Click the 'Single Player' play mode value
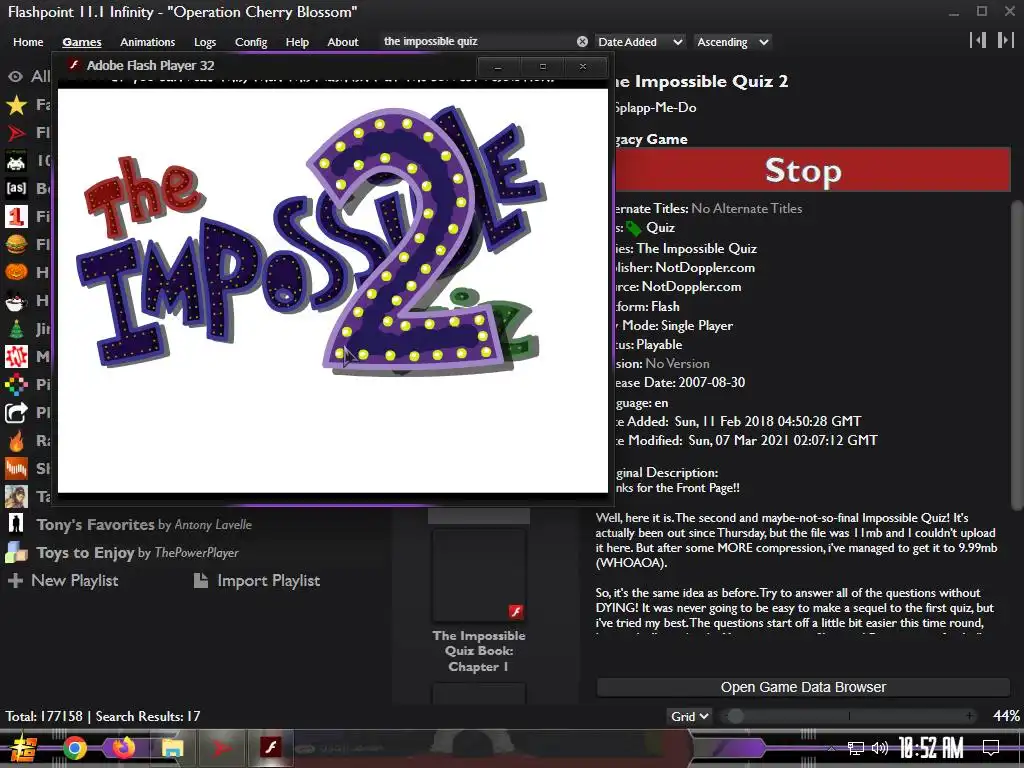Image resolution: width=1024 pixels, height=768 pixels. (x=697, y=325)
